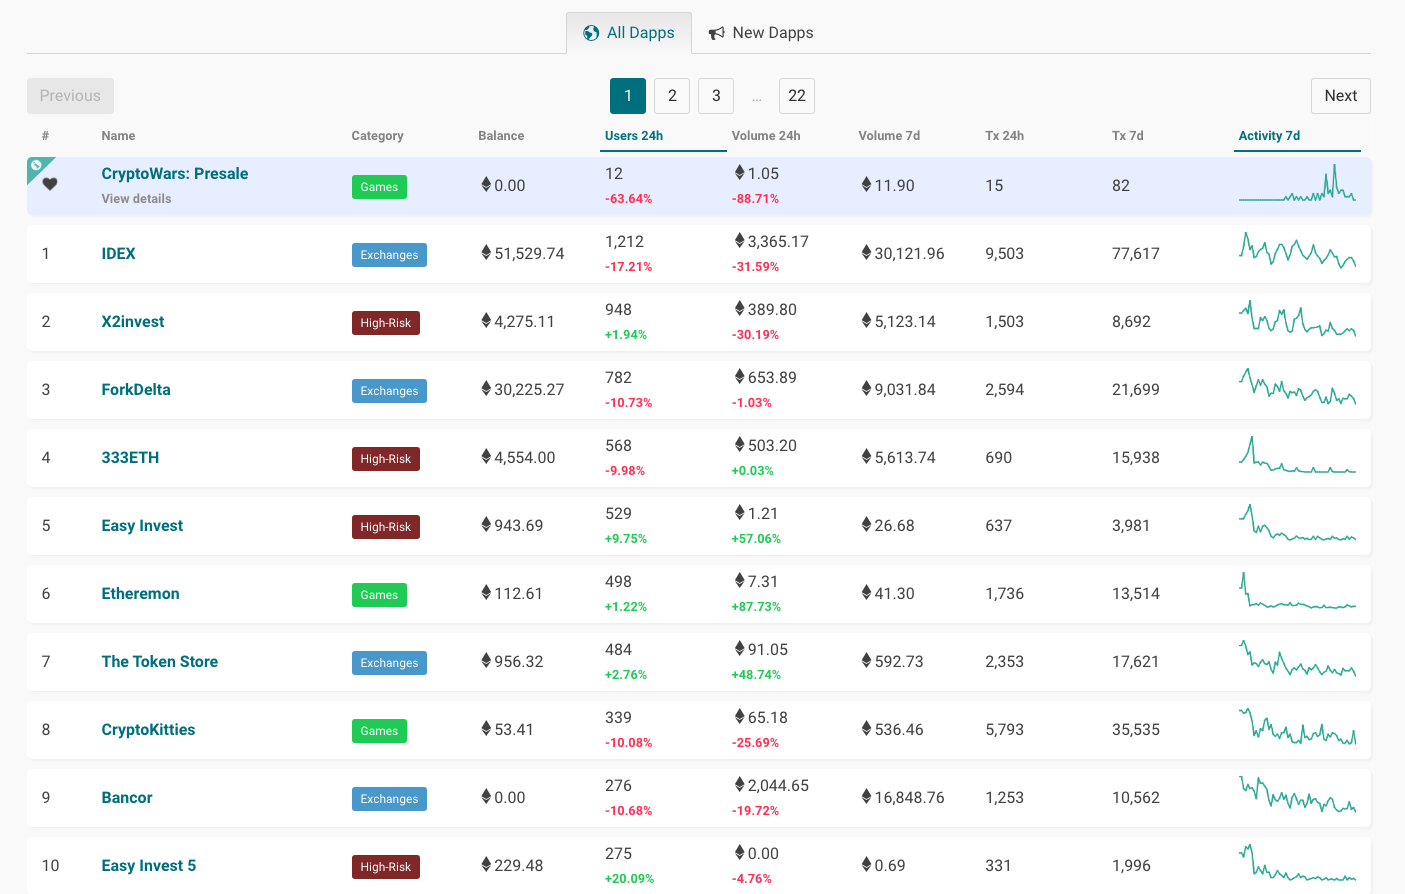Go to page 3
Viewport: 1405px width, 894px height.
pos(716,96)
